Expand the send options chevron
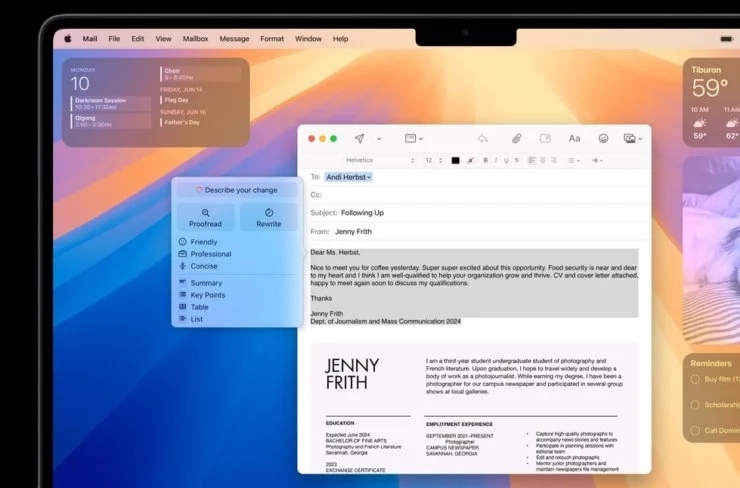The image size is (740, 488). [x=379, y=139]
